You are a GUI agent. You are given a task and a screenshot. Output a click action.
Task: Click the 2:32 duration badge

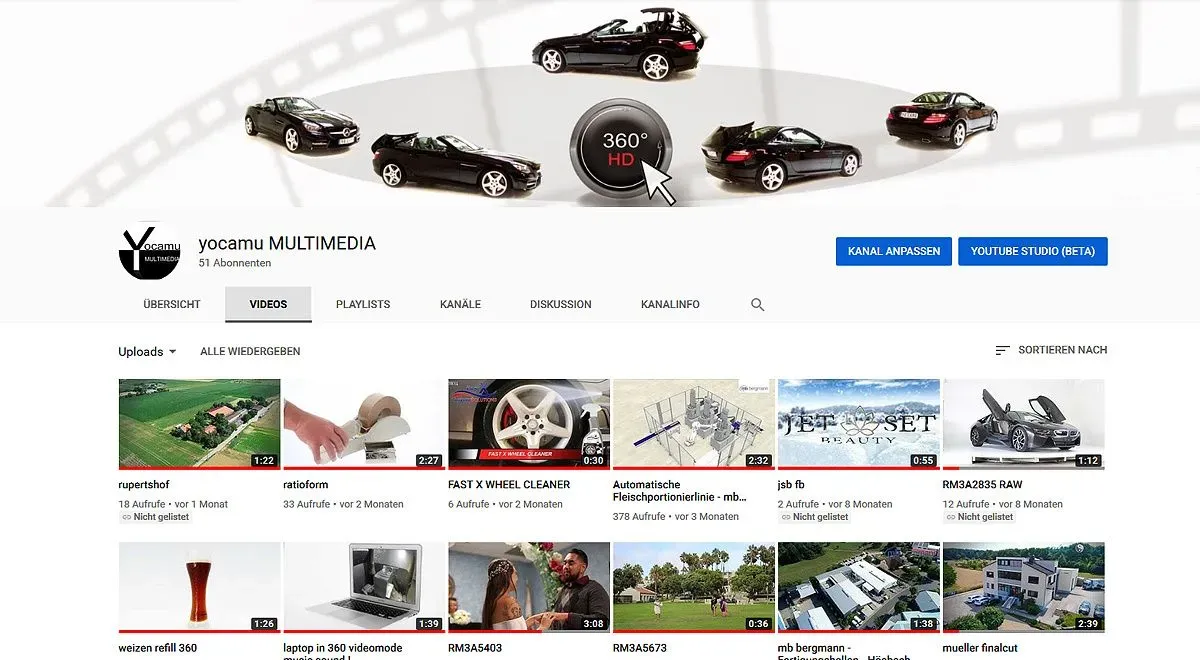(x=758, y=461)
